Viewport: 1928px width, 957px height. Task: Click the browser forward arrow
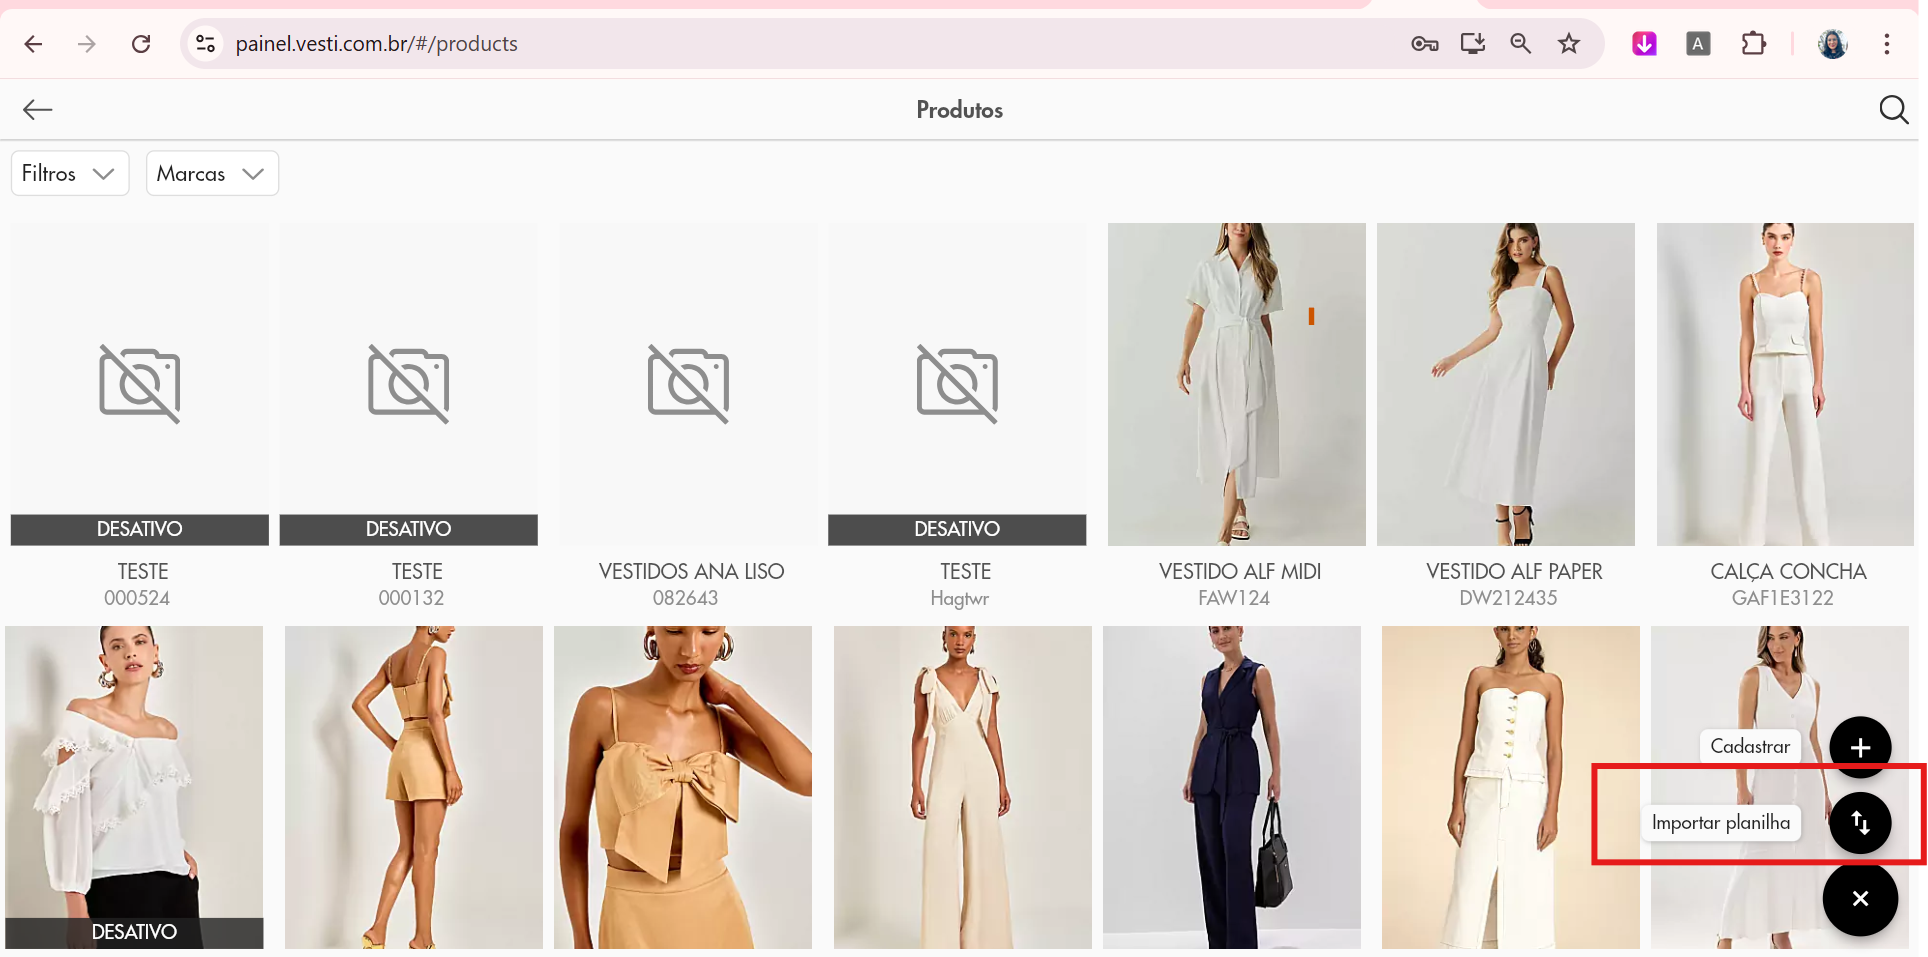87,44
